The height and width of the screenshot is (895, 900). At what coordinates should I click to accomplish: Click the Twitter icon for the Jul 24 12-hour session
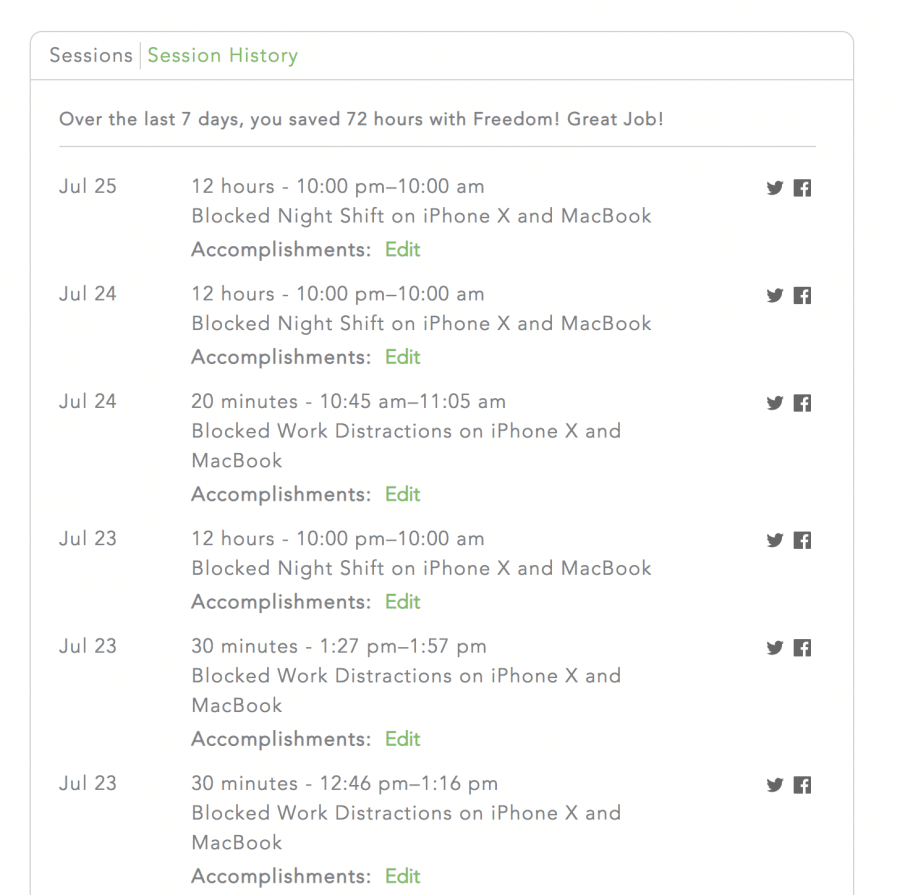pos(774,296)
